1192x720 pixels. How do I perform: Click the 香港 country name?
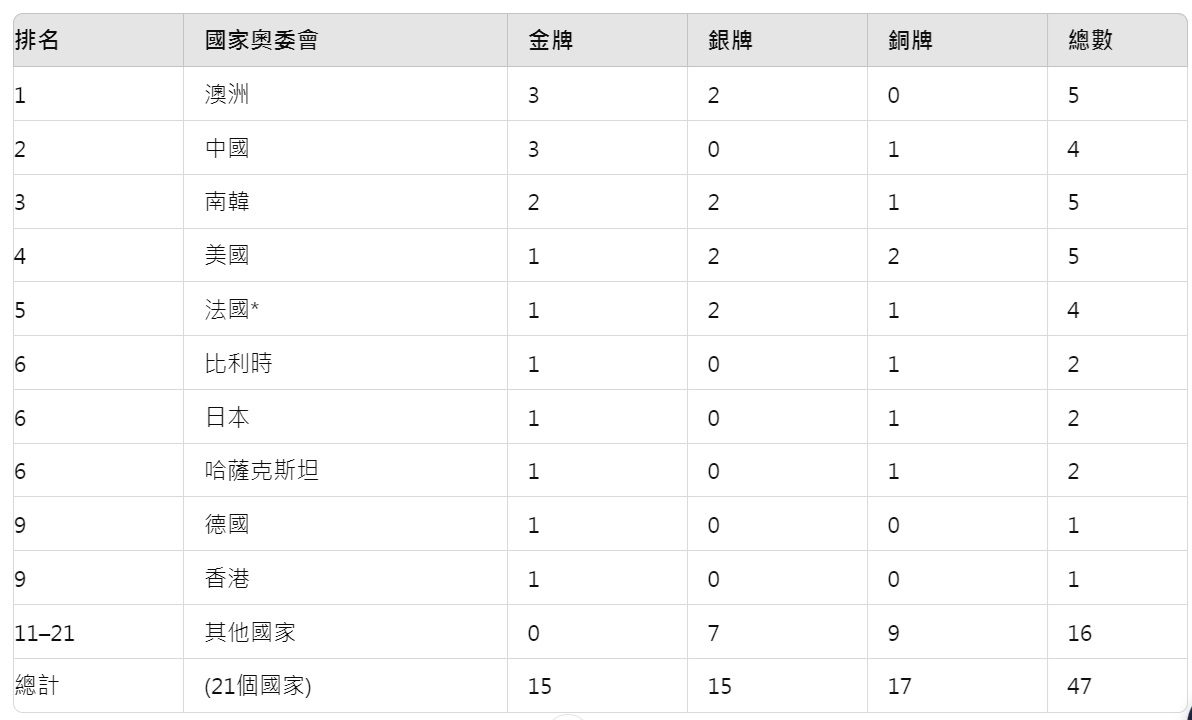click(227, 578)
